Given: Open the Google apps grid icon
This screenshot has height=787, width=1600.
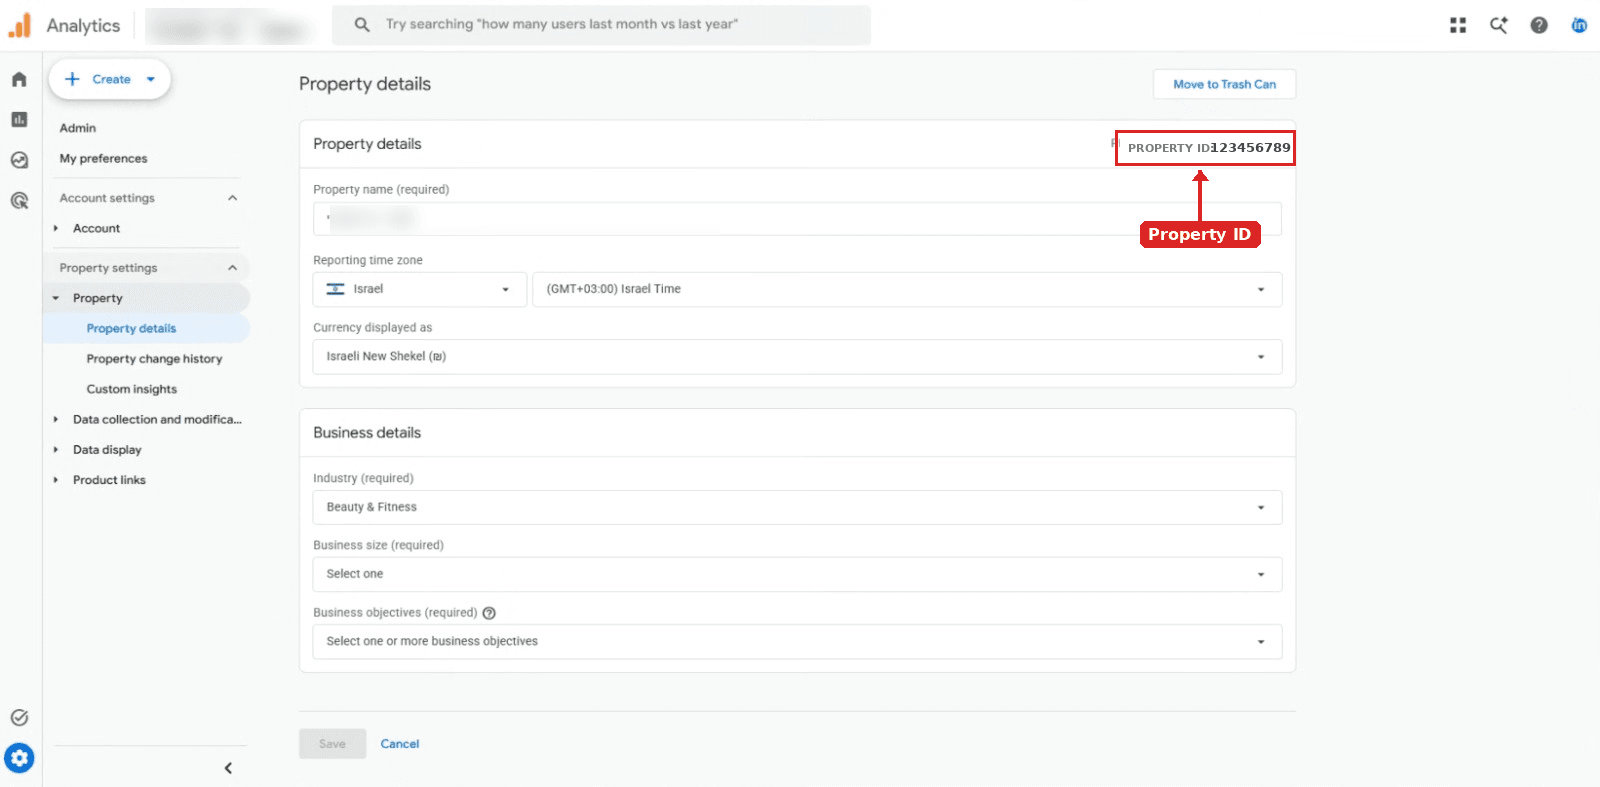Looking at the screenshot, I should (x=1458, y=25).
